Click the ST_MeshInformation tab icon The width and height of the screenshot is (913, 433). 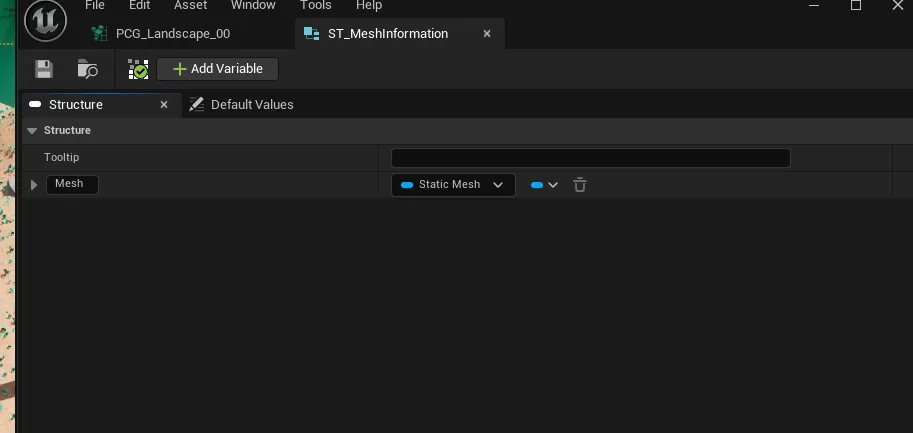pos(312,34)
